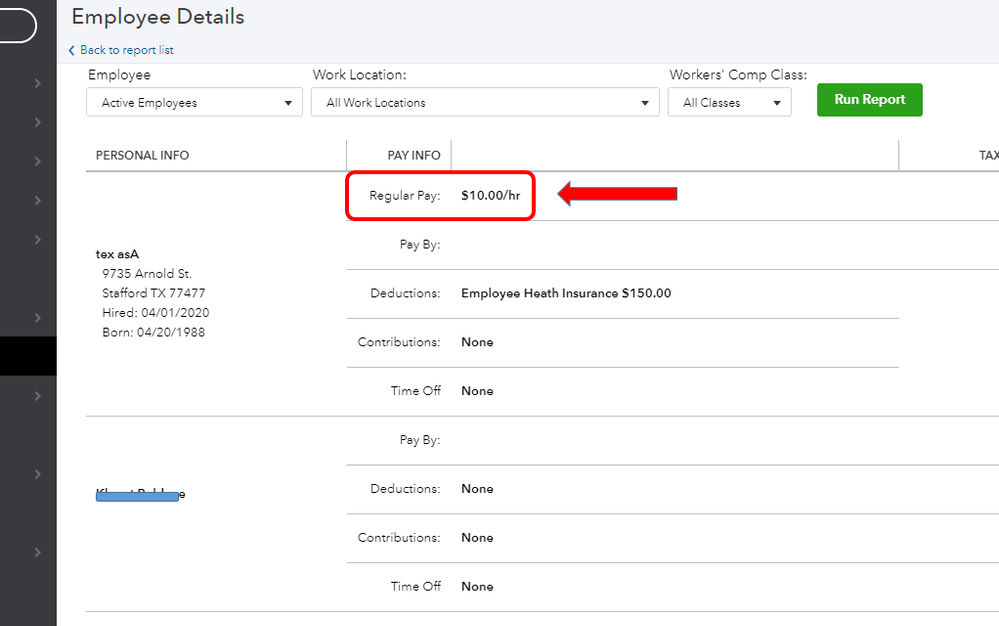This screenshot has height=626, width=999.
Task: Expand the topmost chevron in dark sidebar
Action: (x=37, y=83)
